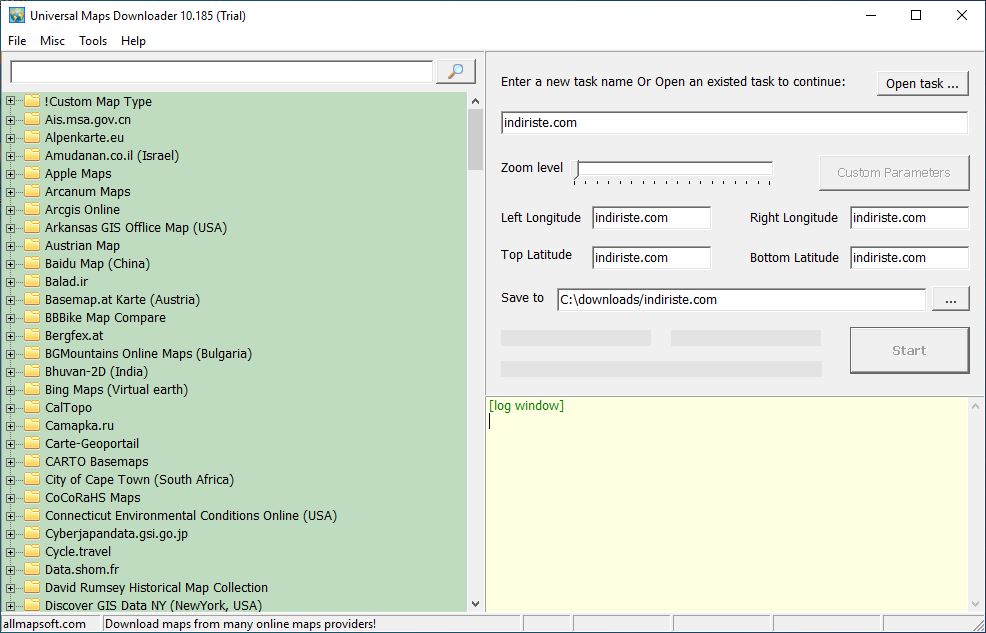Expand the Basemap.at Karte (Austria) node
This screenshot has height=633, width=986.
(10, 300)
